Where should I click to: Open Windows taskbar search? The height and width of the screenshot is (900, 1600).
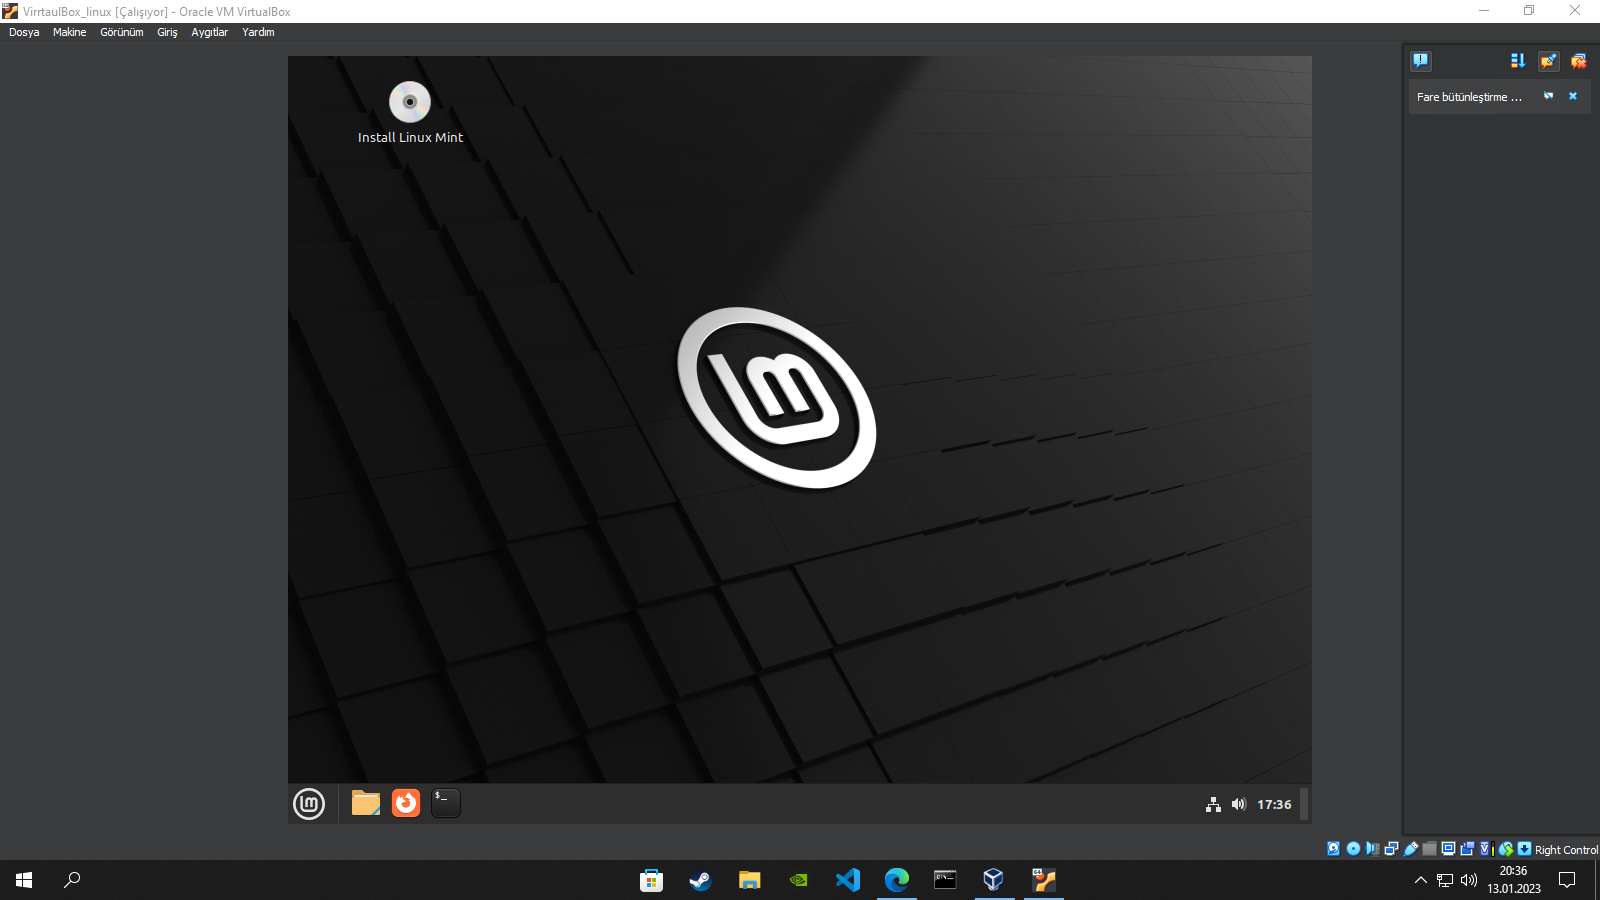72,880
